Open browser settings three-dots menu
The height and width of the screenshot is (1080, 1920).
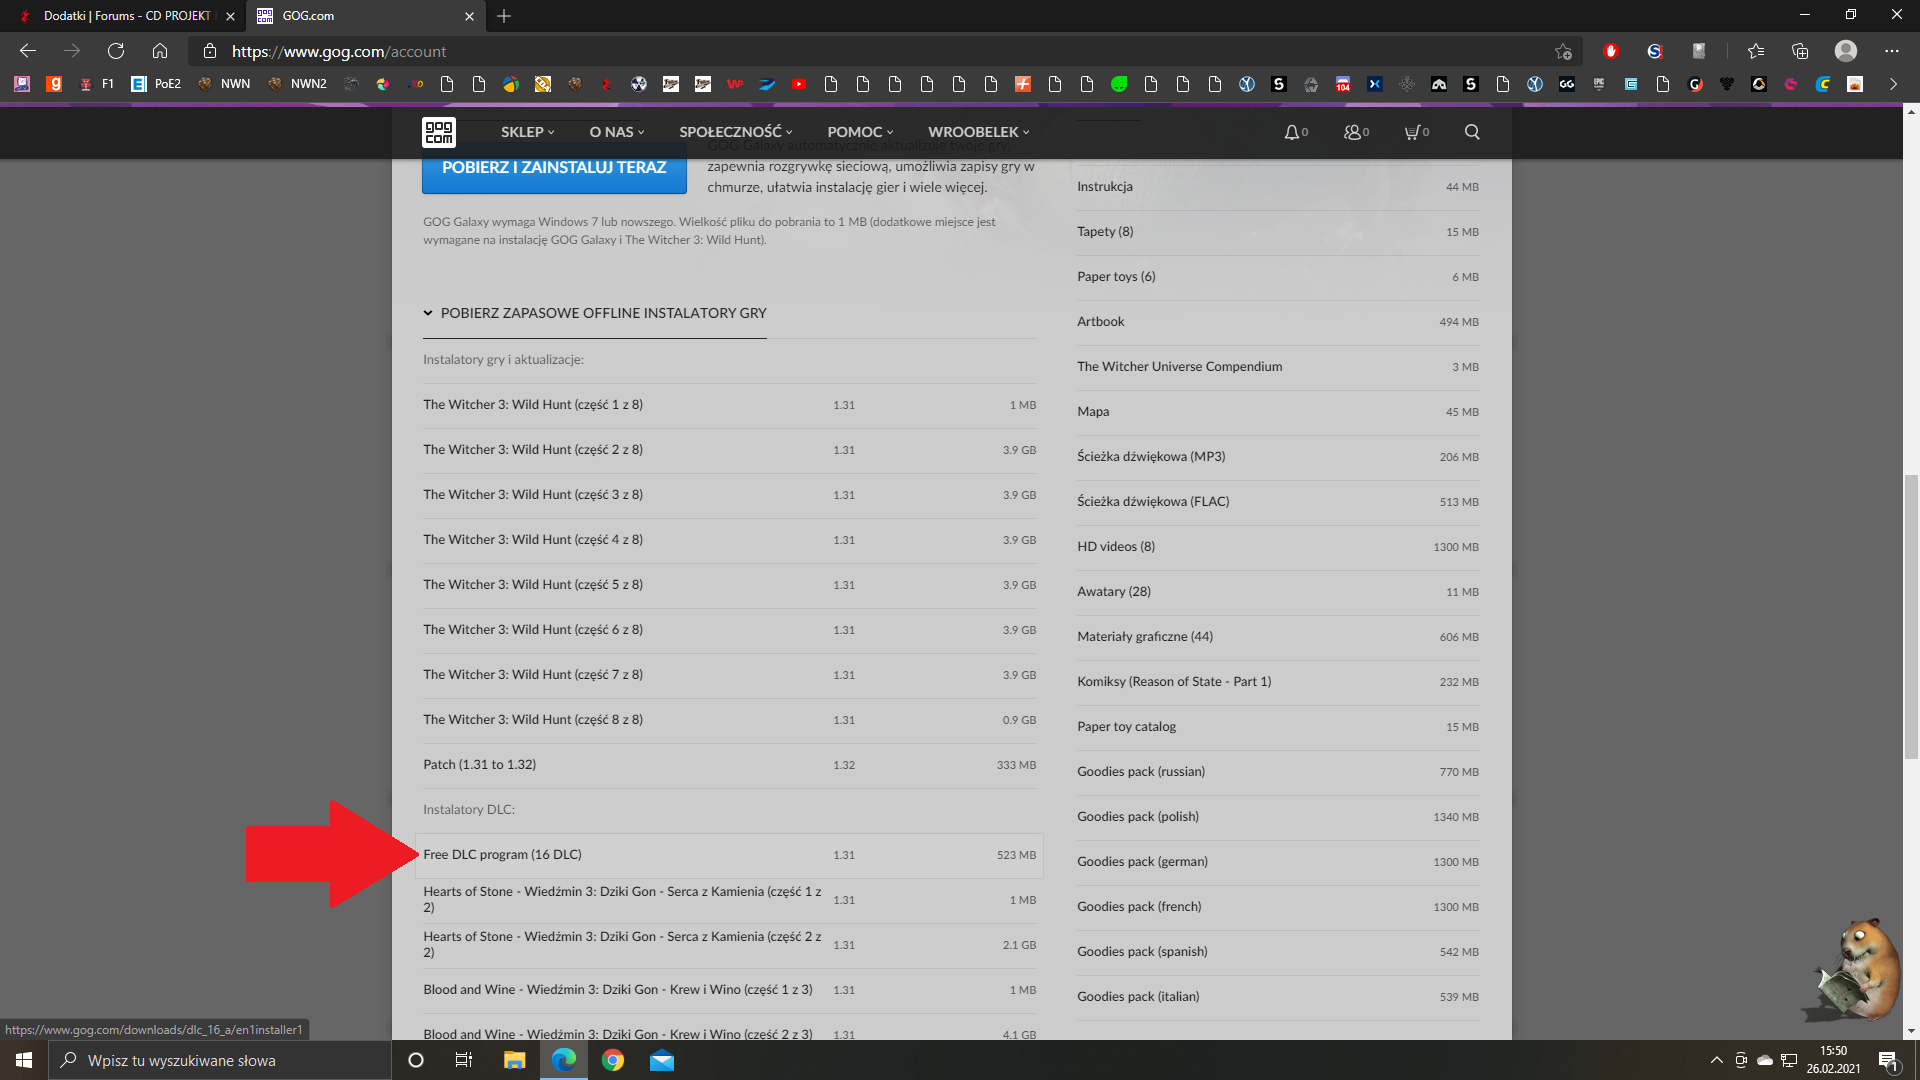click(x=1892, y=51)
